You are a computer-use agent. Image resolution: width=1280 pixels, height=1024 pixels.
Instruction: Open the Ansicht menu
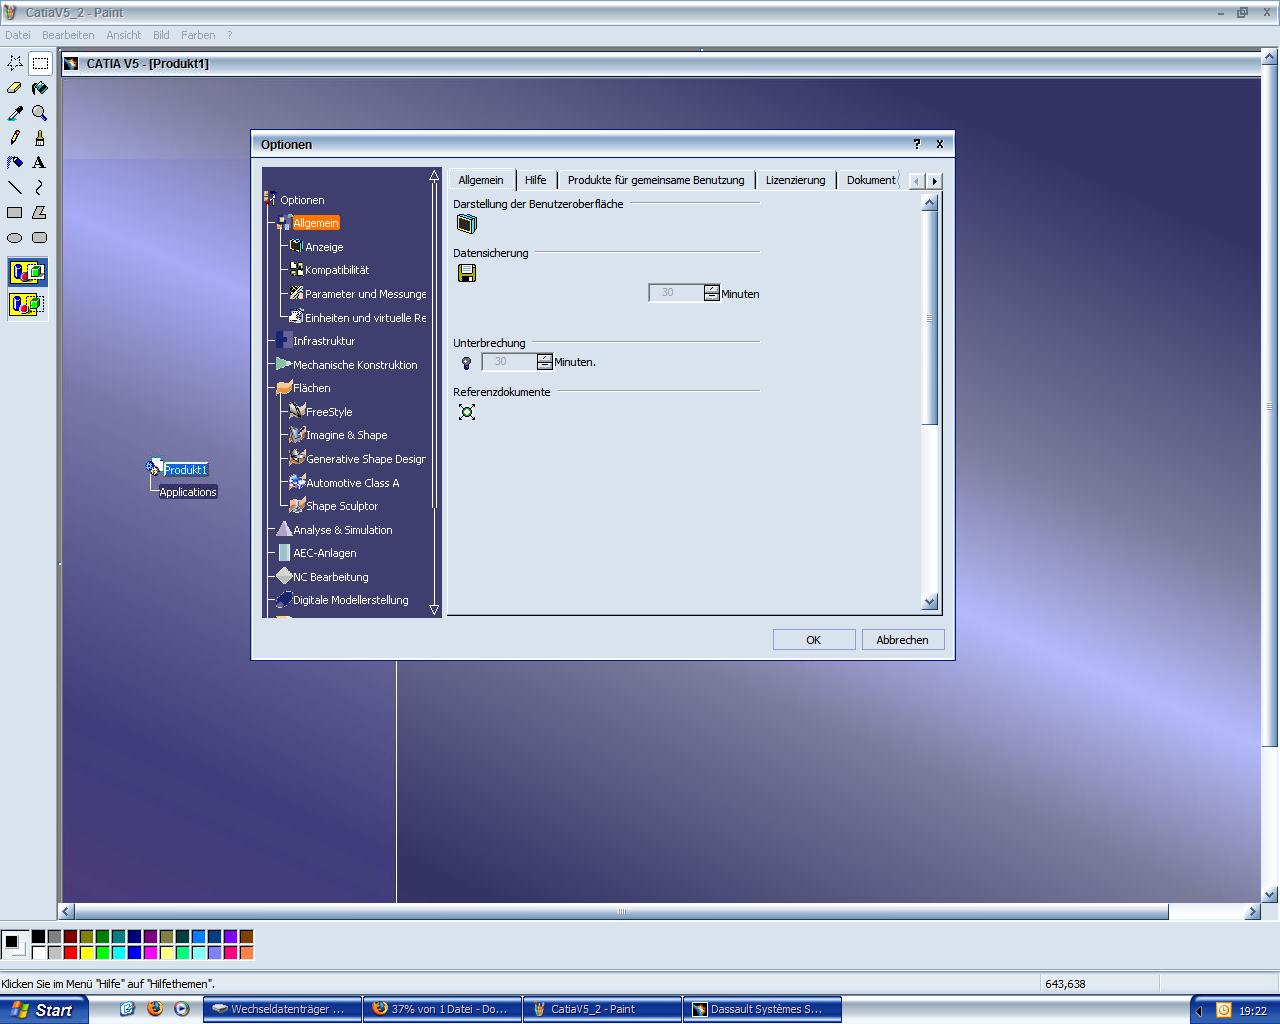tap(124, 35)
